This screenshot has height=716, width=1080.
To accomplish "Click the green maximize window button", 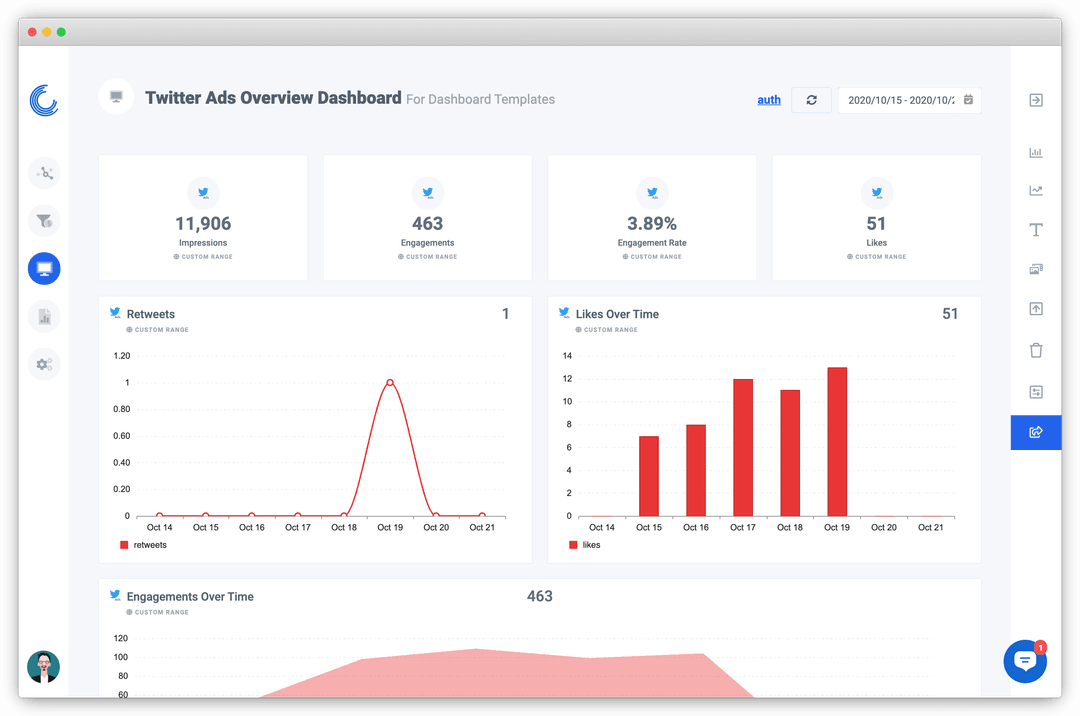I will pos(61,32).
